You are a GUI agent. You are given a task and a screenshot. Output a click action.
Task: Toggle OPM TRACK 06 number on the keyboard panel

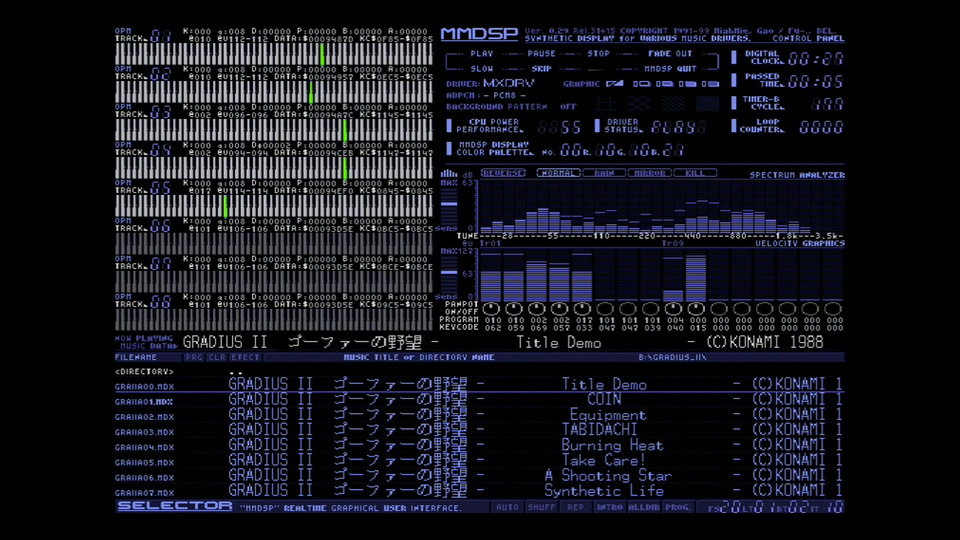click(x=160, y=226)
